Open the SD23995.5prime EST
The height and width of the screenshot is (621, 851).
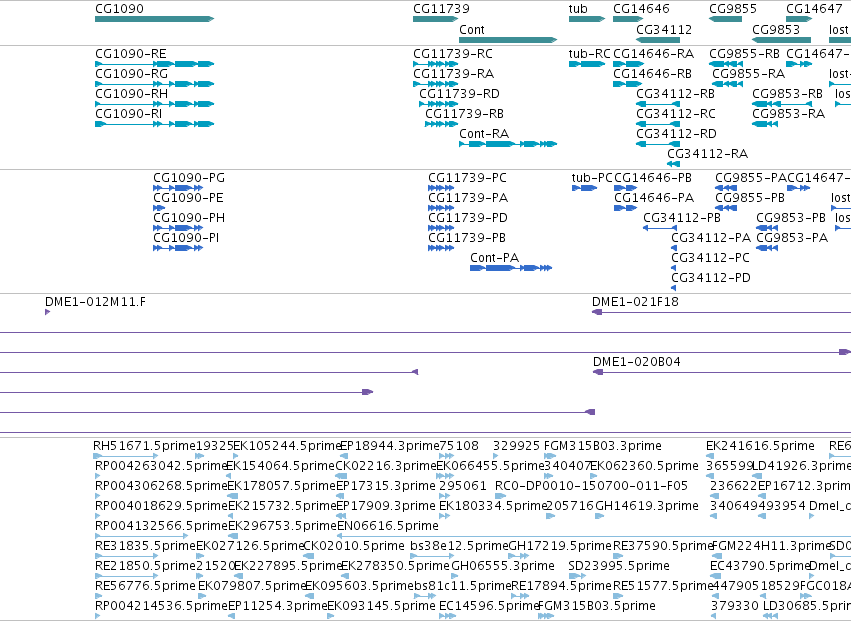[577, 576]
